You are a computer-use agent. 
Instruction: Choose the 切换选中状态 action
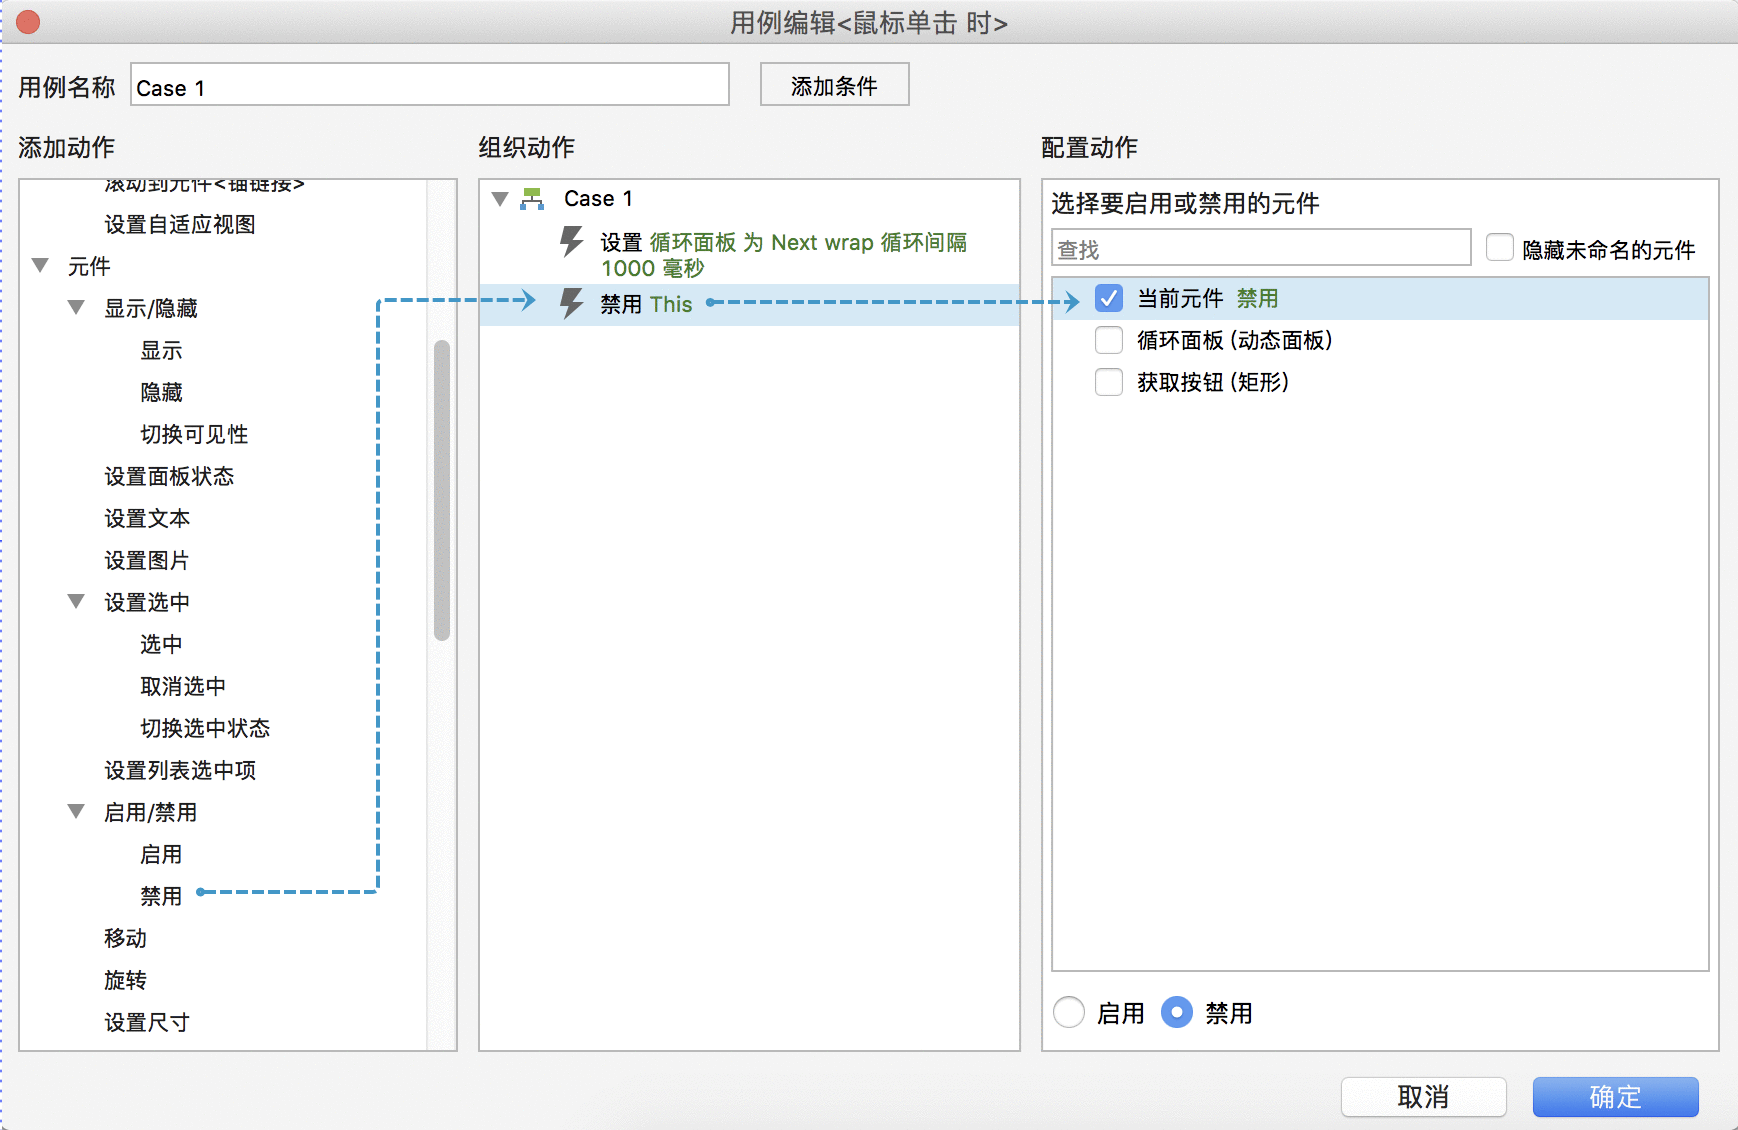click(x=205, y=728)
